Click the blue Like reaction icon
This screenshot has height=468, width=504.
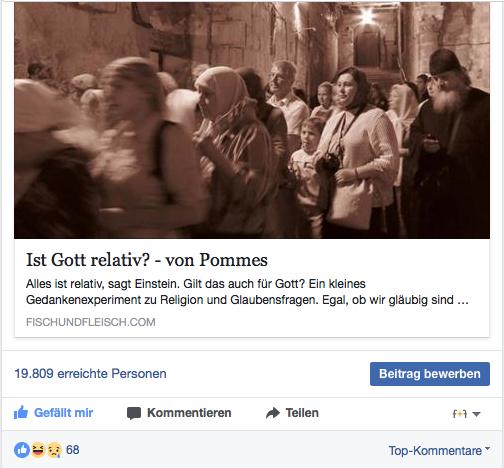22,450
